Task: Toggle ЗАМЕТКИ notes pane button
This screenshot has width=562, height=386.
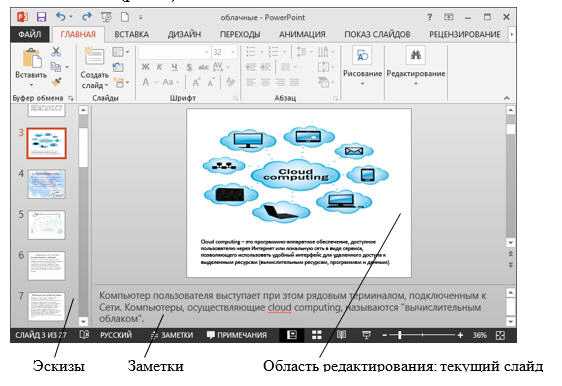Action: 172,335
